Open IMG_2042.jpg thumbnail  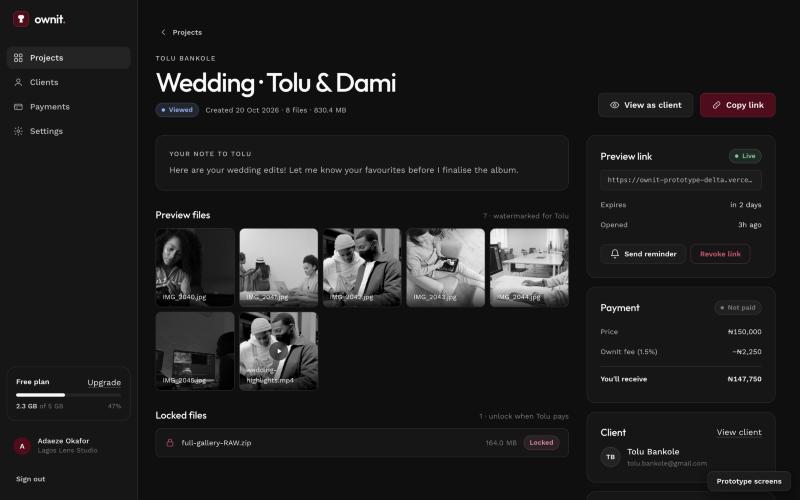[362, 267]
